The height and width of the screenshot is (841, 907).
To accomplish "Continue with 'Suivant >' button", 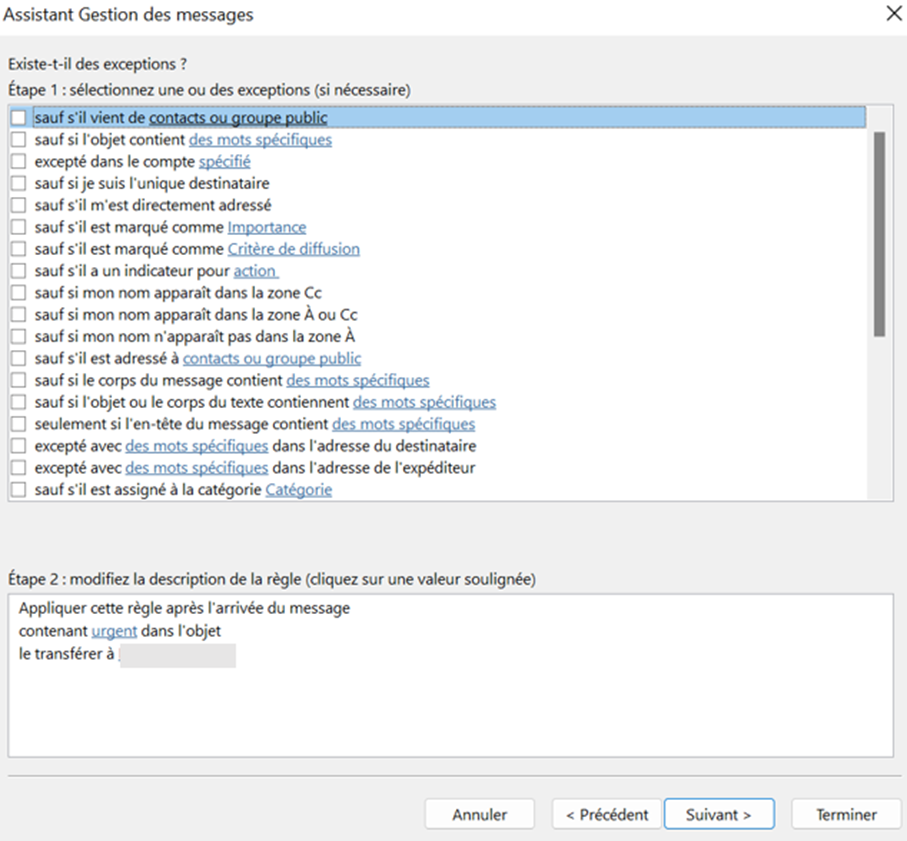I will (x=719, y=814).
